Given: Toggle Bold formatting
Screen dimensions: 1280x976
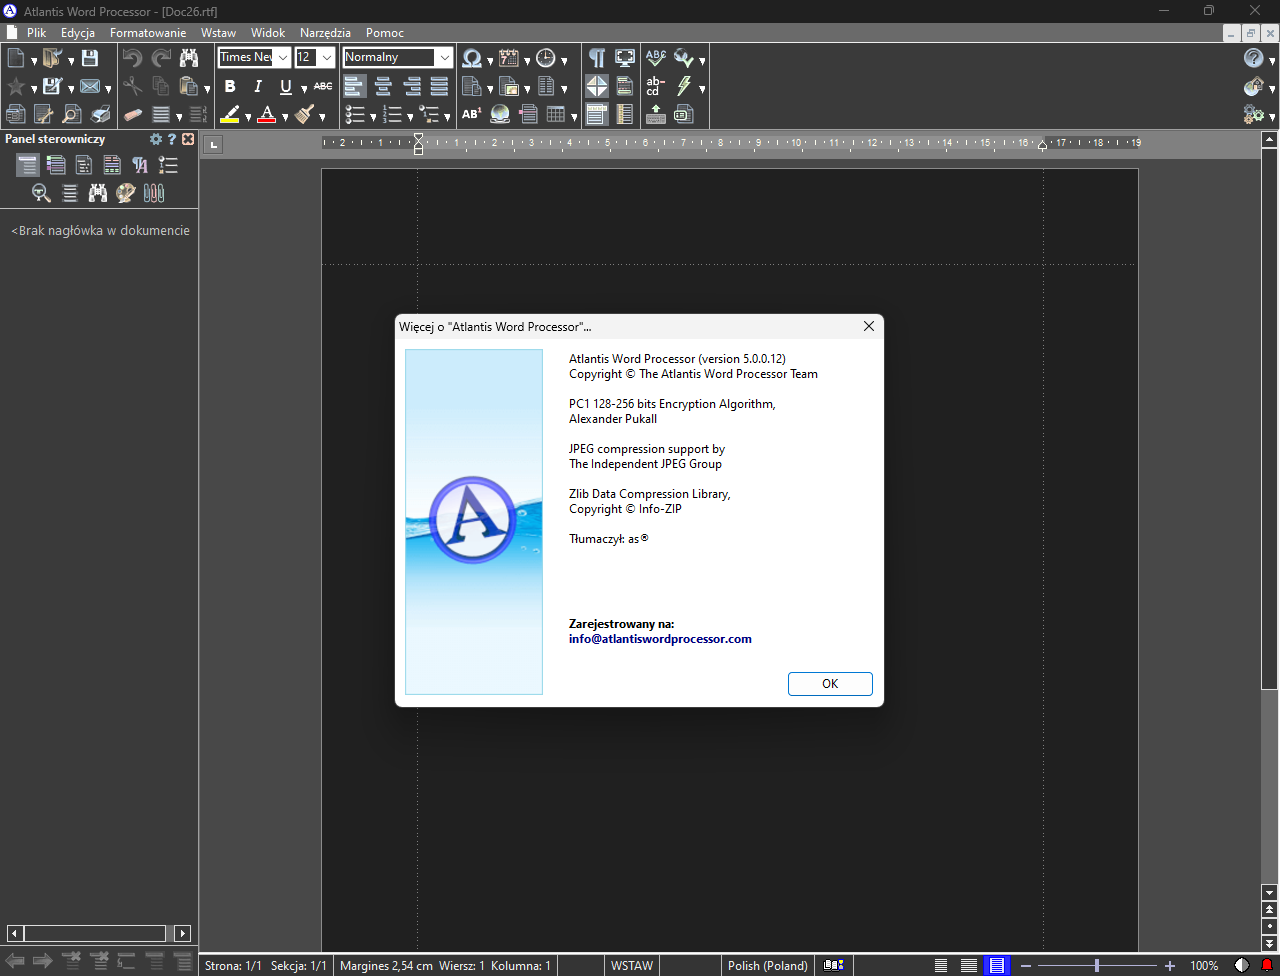Looking at the screenshot, I should click(230, 86).
